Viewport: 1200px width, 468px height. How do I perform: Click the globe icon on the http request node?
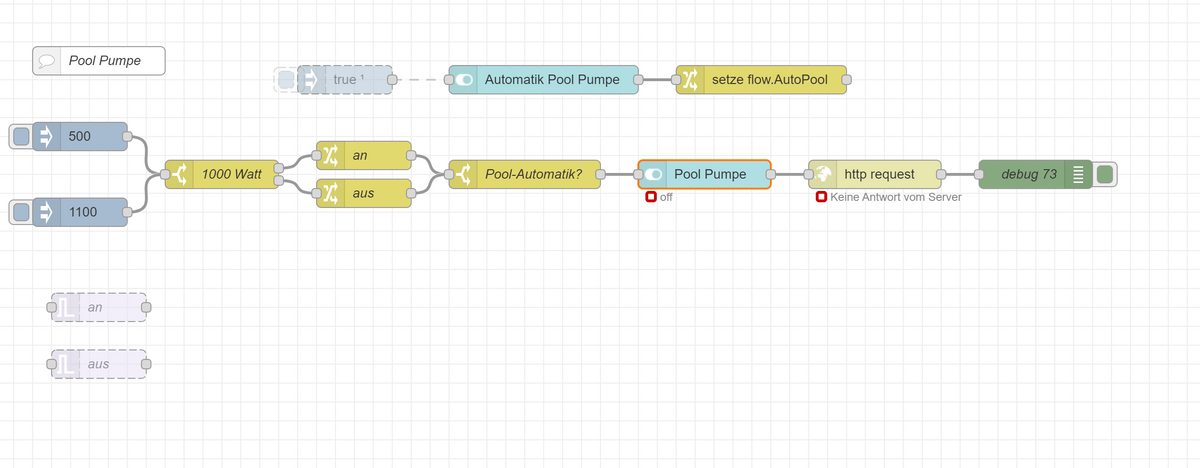point(822,175)
